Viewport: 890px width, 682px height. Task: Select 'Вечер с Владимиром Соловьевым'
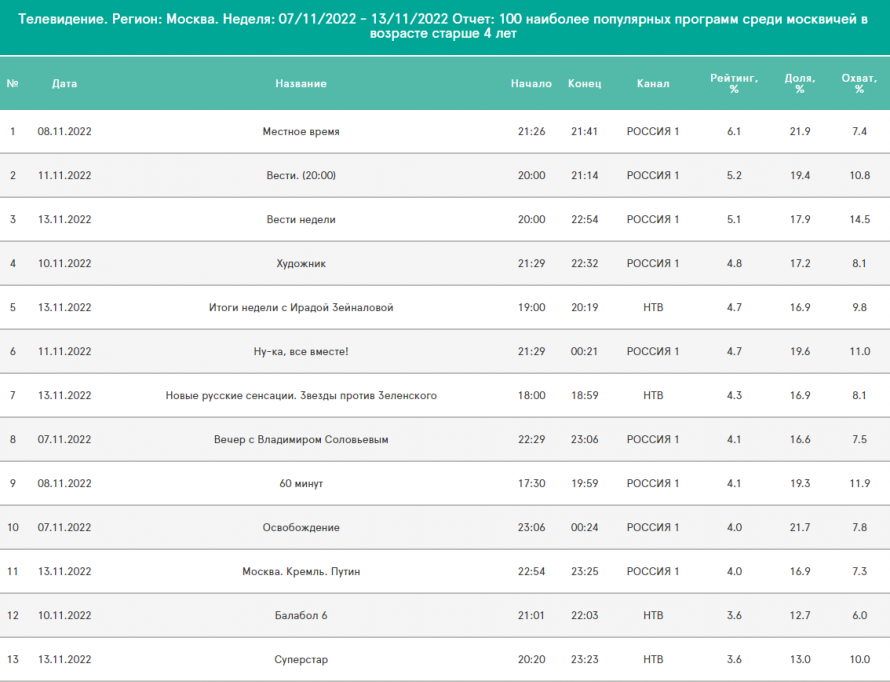coord(301,439)
